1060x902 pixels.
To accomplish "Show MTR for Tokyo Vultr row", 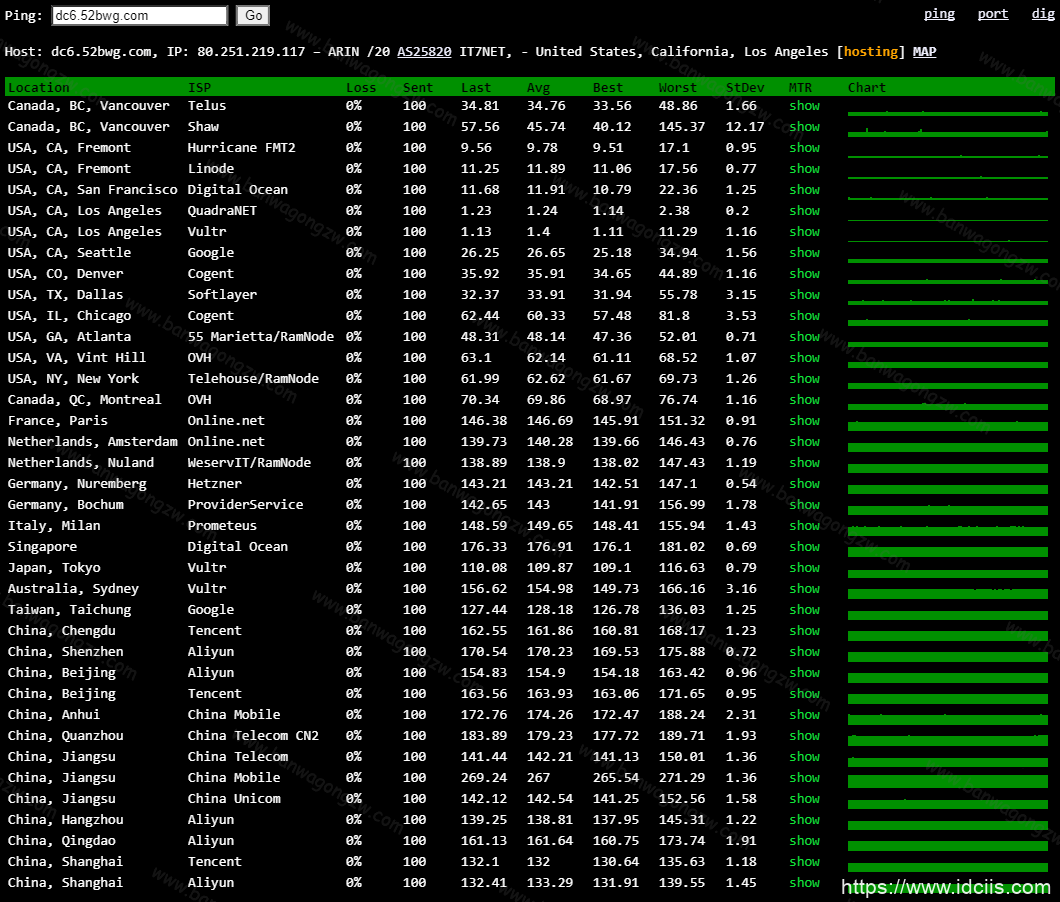I will [x=804, y=568].
